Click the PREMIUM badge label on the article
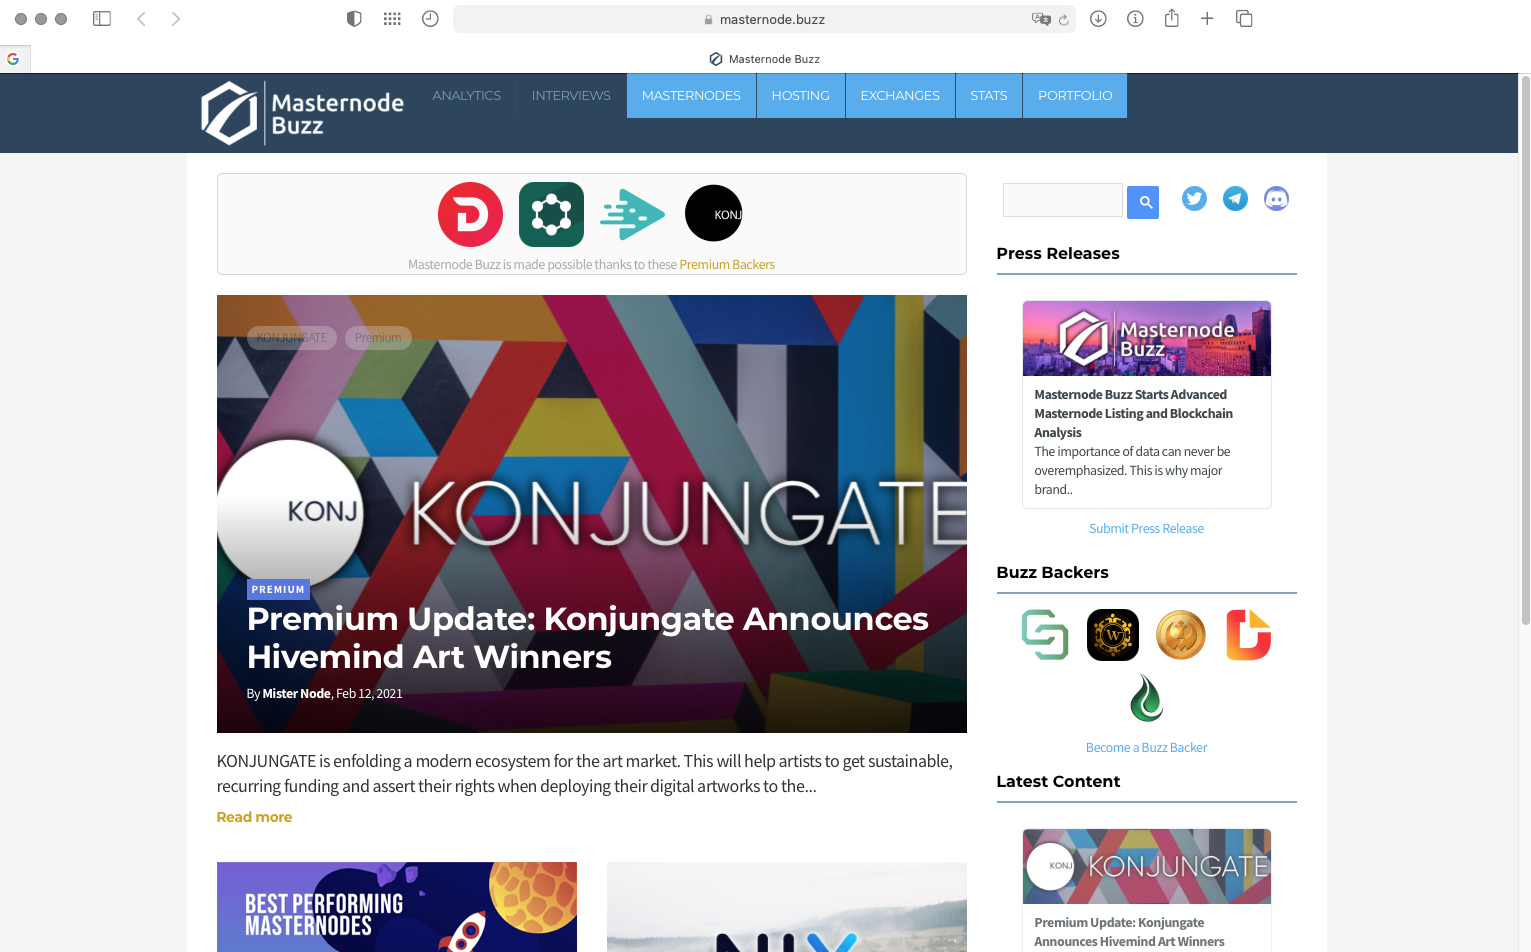1531x952 pixels. pyautogui.click(x=278, y=590)
